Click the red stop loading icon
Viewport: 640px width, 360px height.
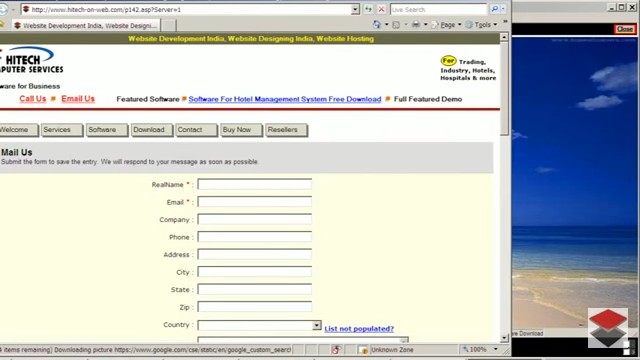pos(381,9)
